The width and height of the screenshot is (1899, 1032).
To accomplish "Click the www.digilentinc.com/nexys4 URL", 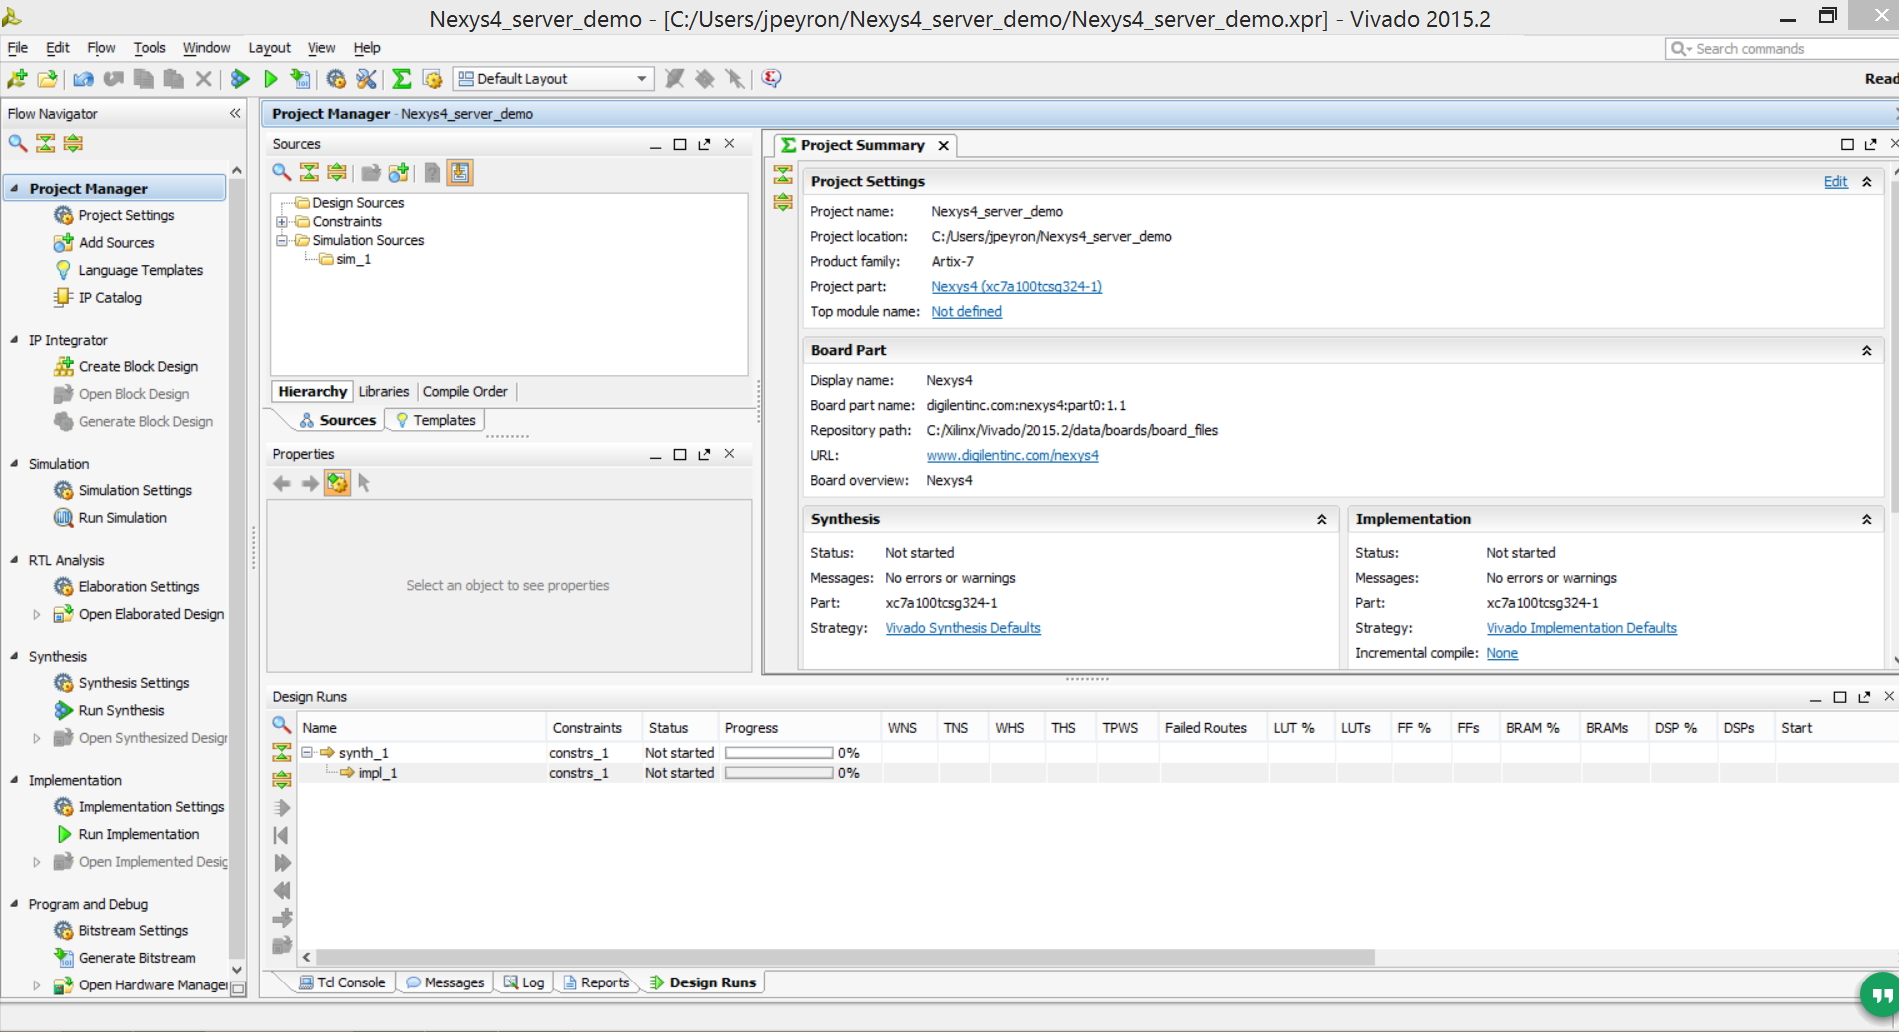I will (1012, 456).
